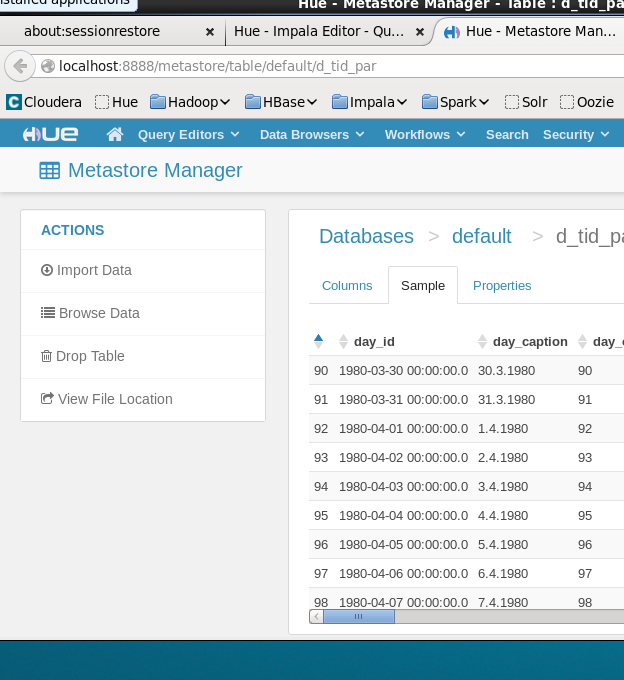Click the browser back arrow button
Screen dimensions: 624x680
point(20,67)
